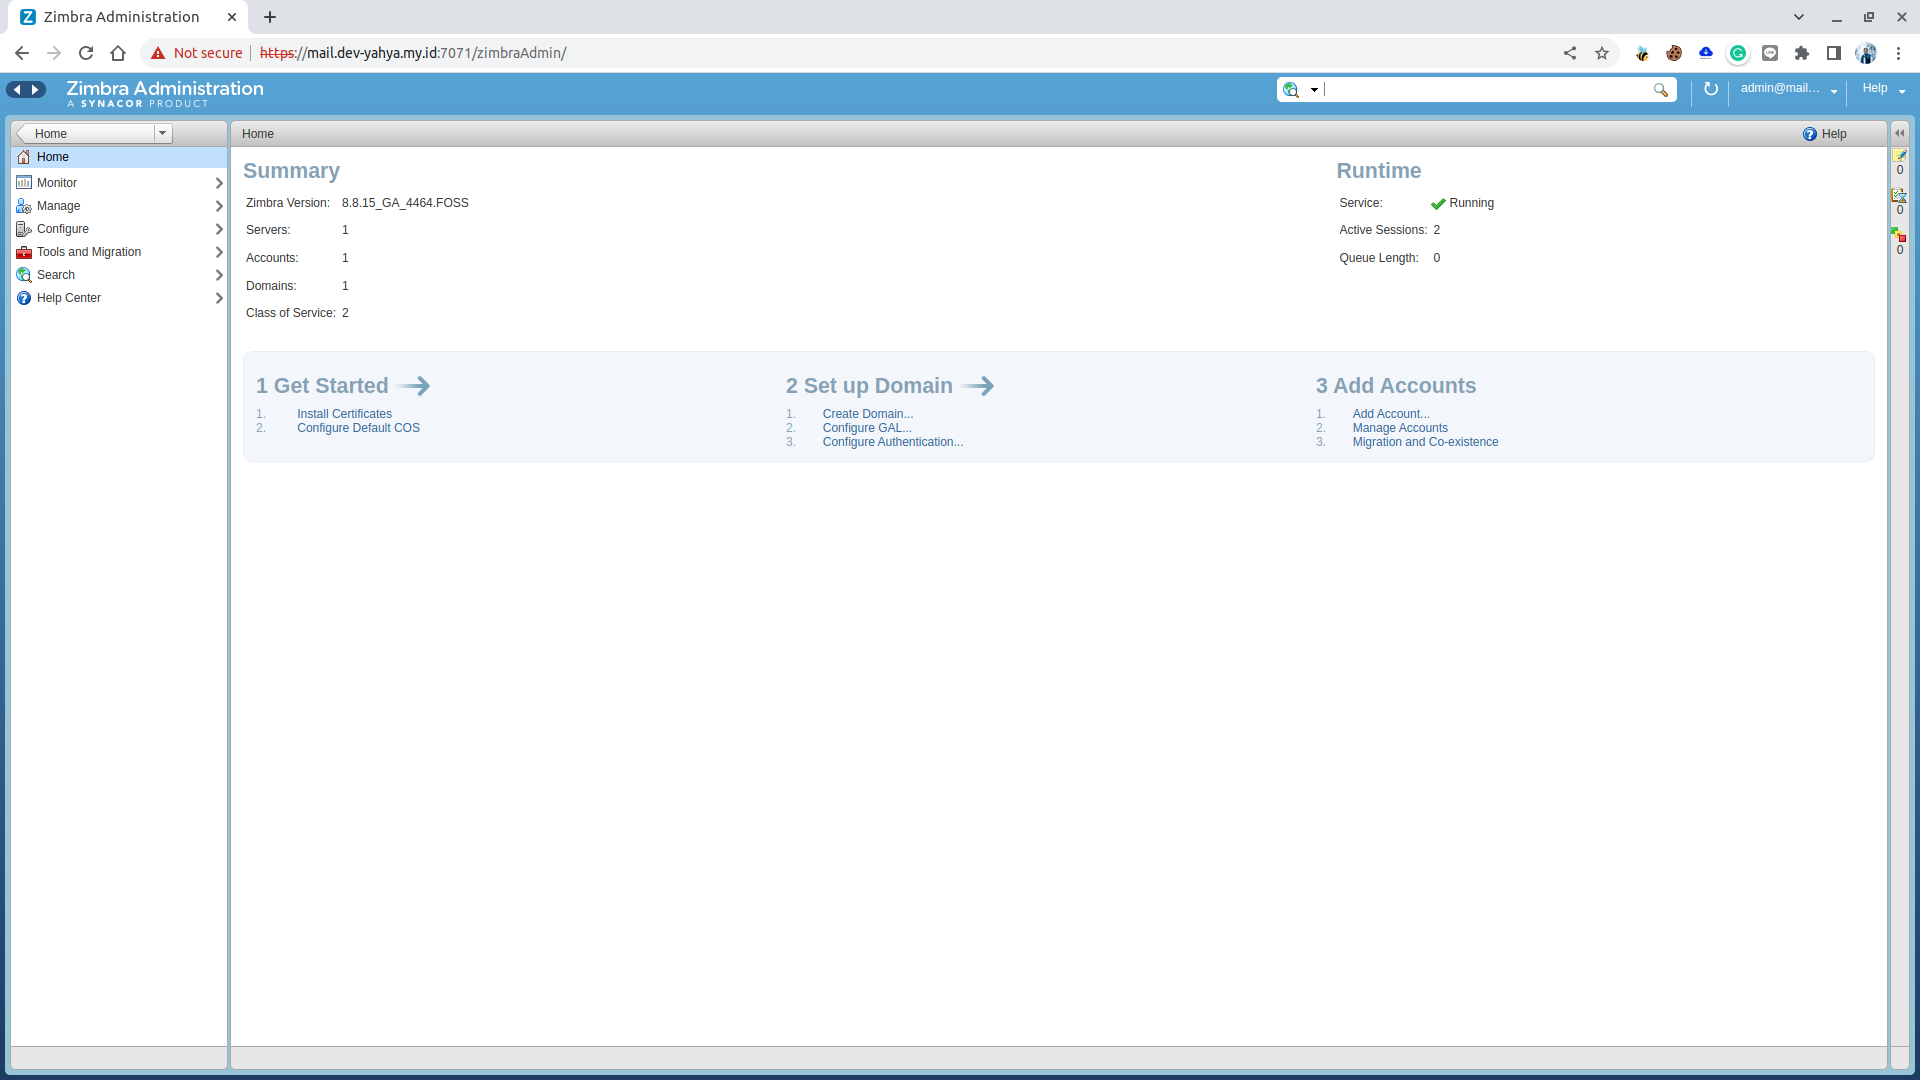Select Manage in the navigation tree
1920x1080 pixels.
tap(119, 206)
